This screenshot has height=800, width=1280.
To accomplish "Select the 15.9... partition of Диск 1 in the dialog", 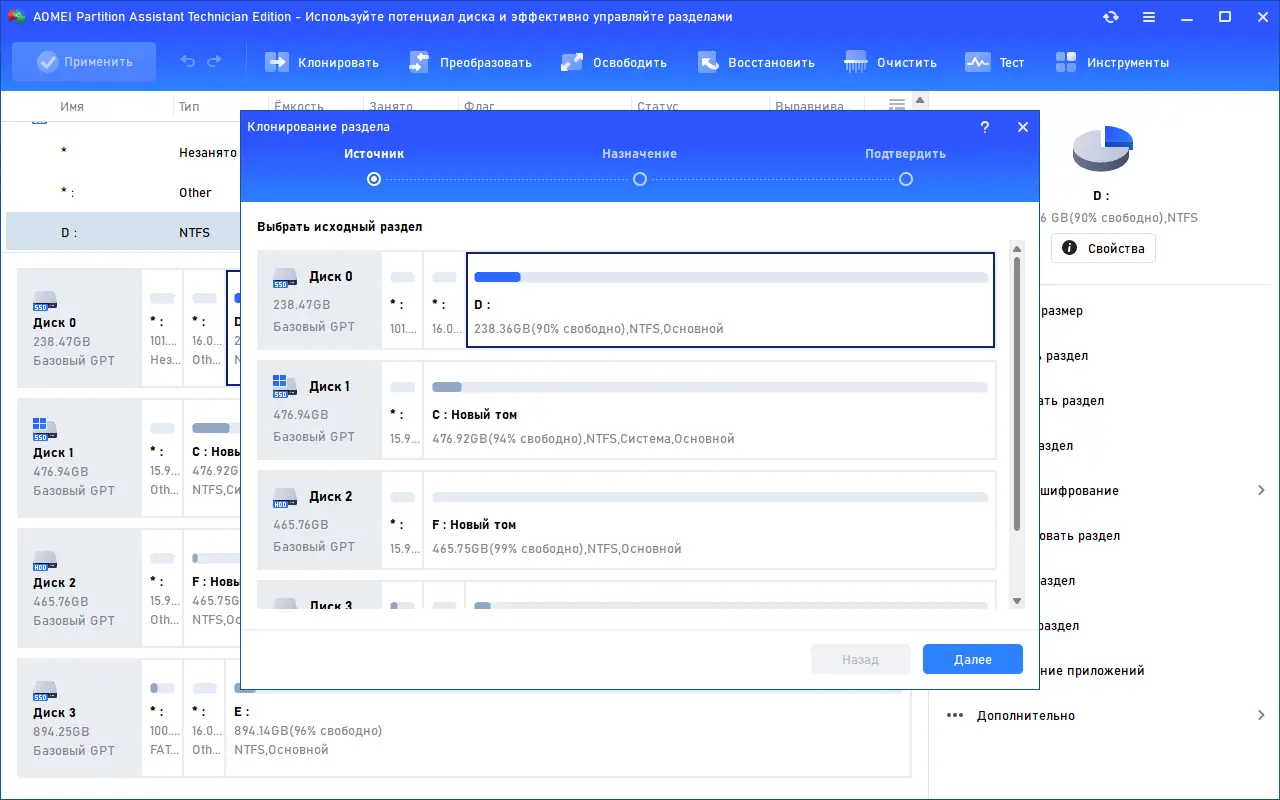I will click(x=403, y=410).
